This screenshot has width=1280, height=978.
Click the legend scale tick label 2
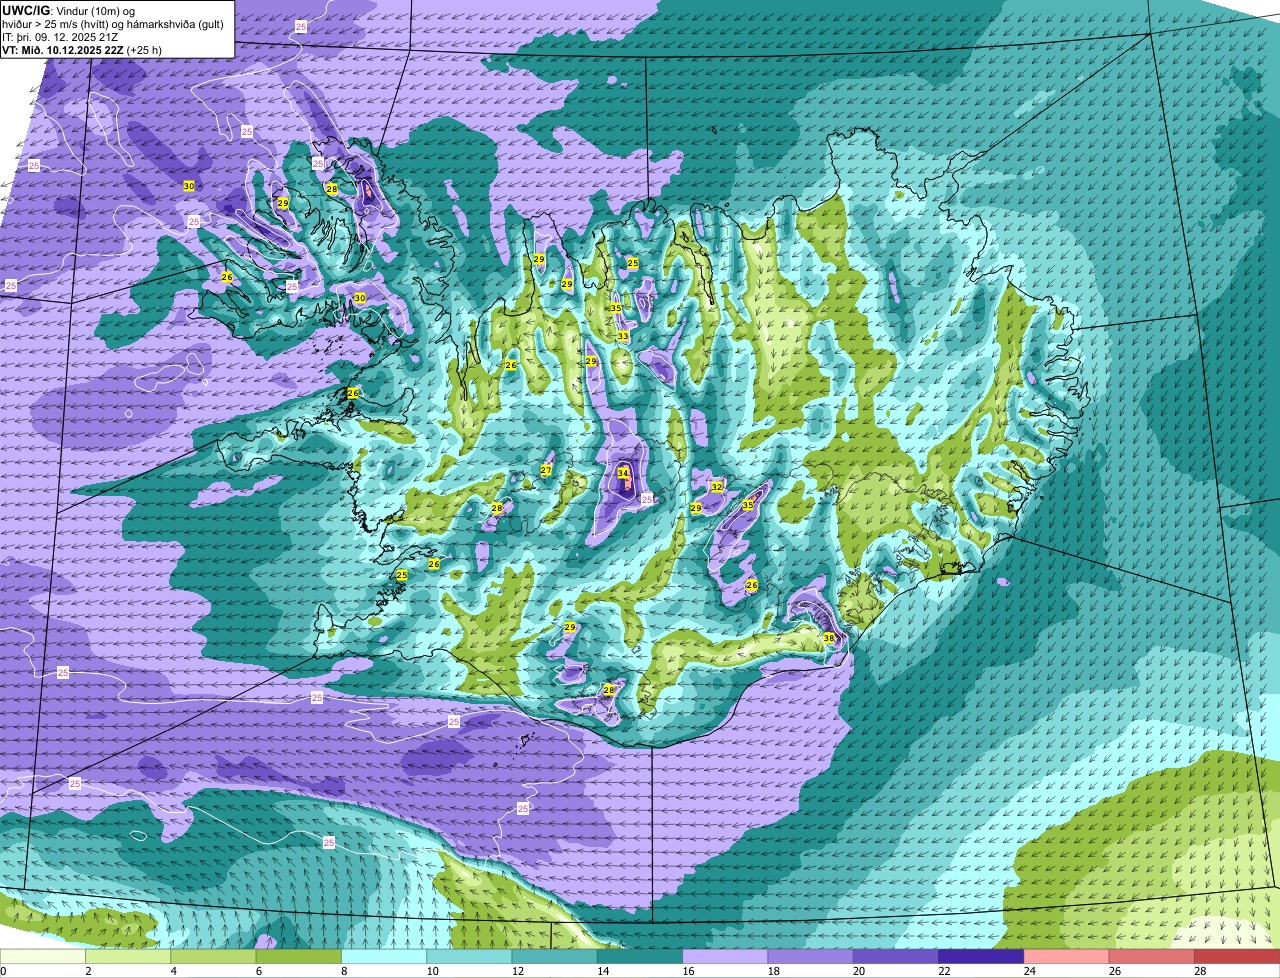(88, 971)
